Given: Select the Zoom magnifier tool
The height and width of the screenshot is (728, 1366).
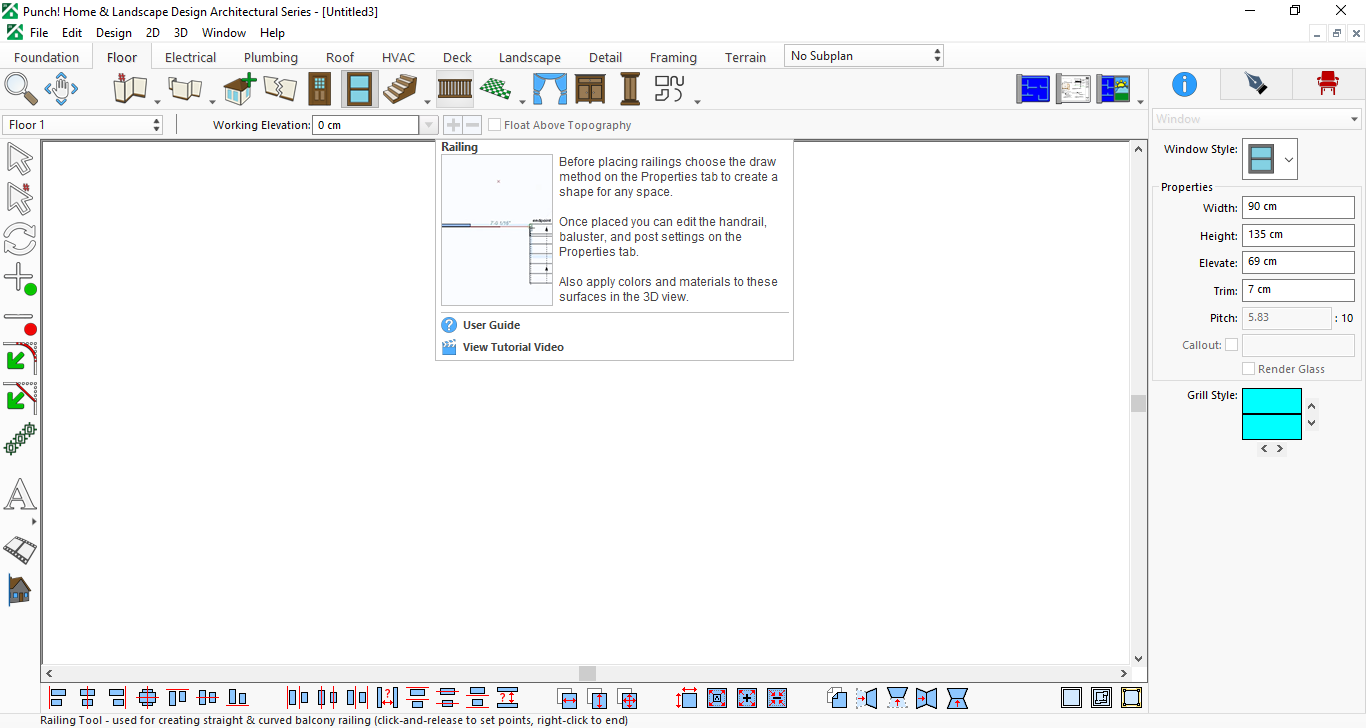Looking at the screenshot, I should 21,89.
